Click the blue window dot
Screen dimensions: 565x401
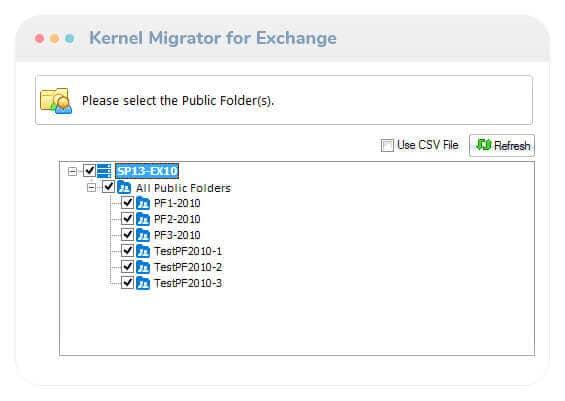70,38
